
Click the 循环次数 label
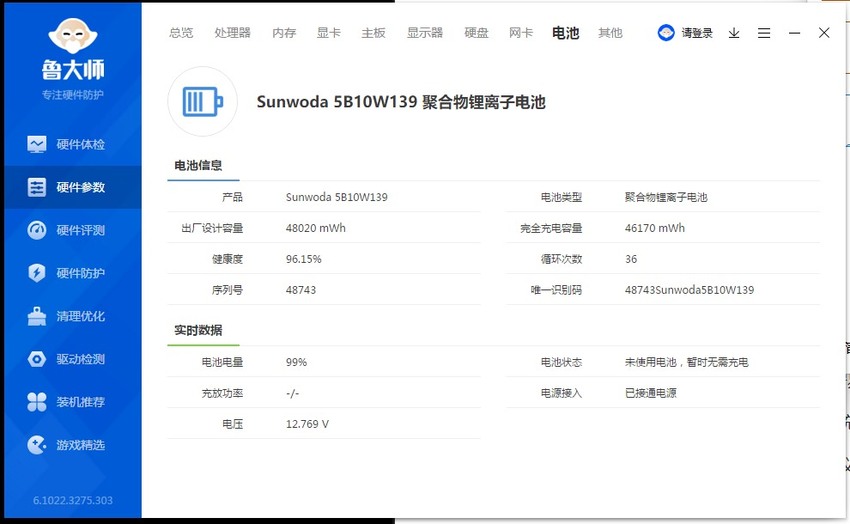pyautogui.click(x=562, y=259)
